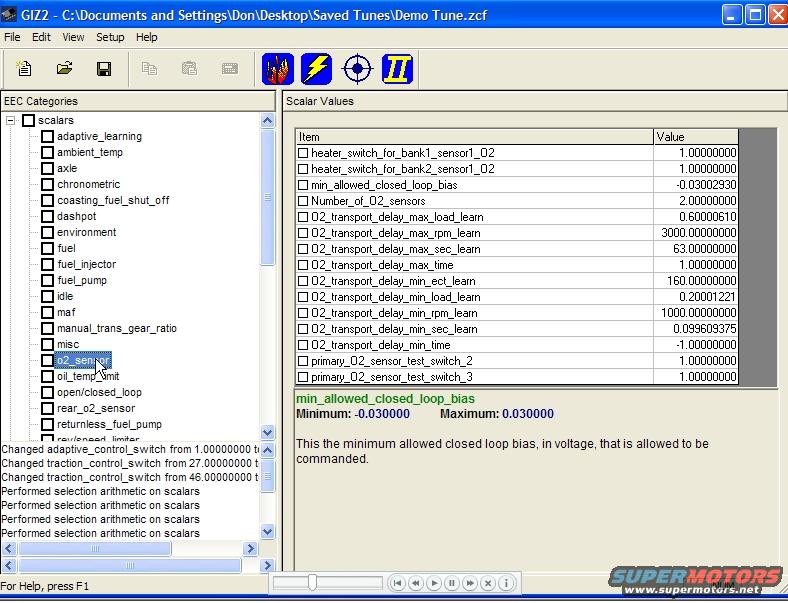Check the min_allowed_closed_loop_bias checkbox
The width and height of the screenshot is (788, 603).
click(x=303, y=185)
